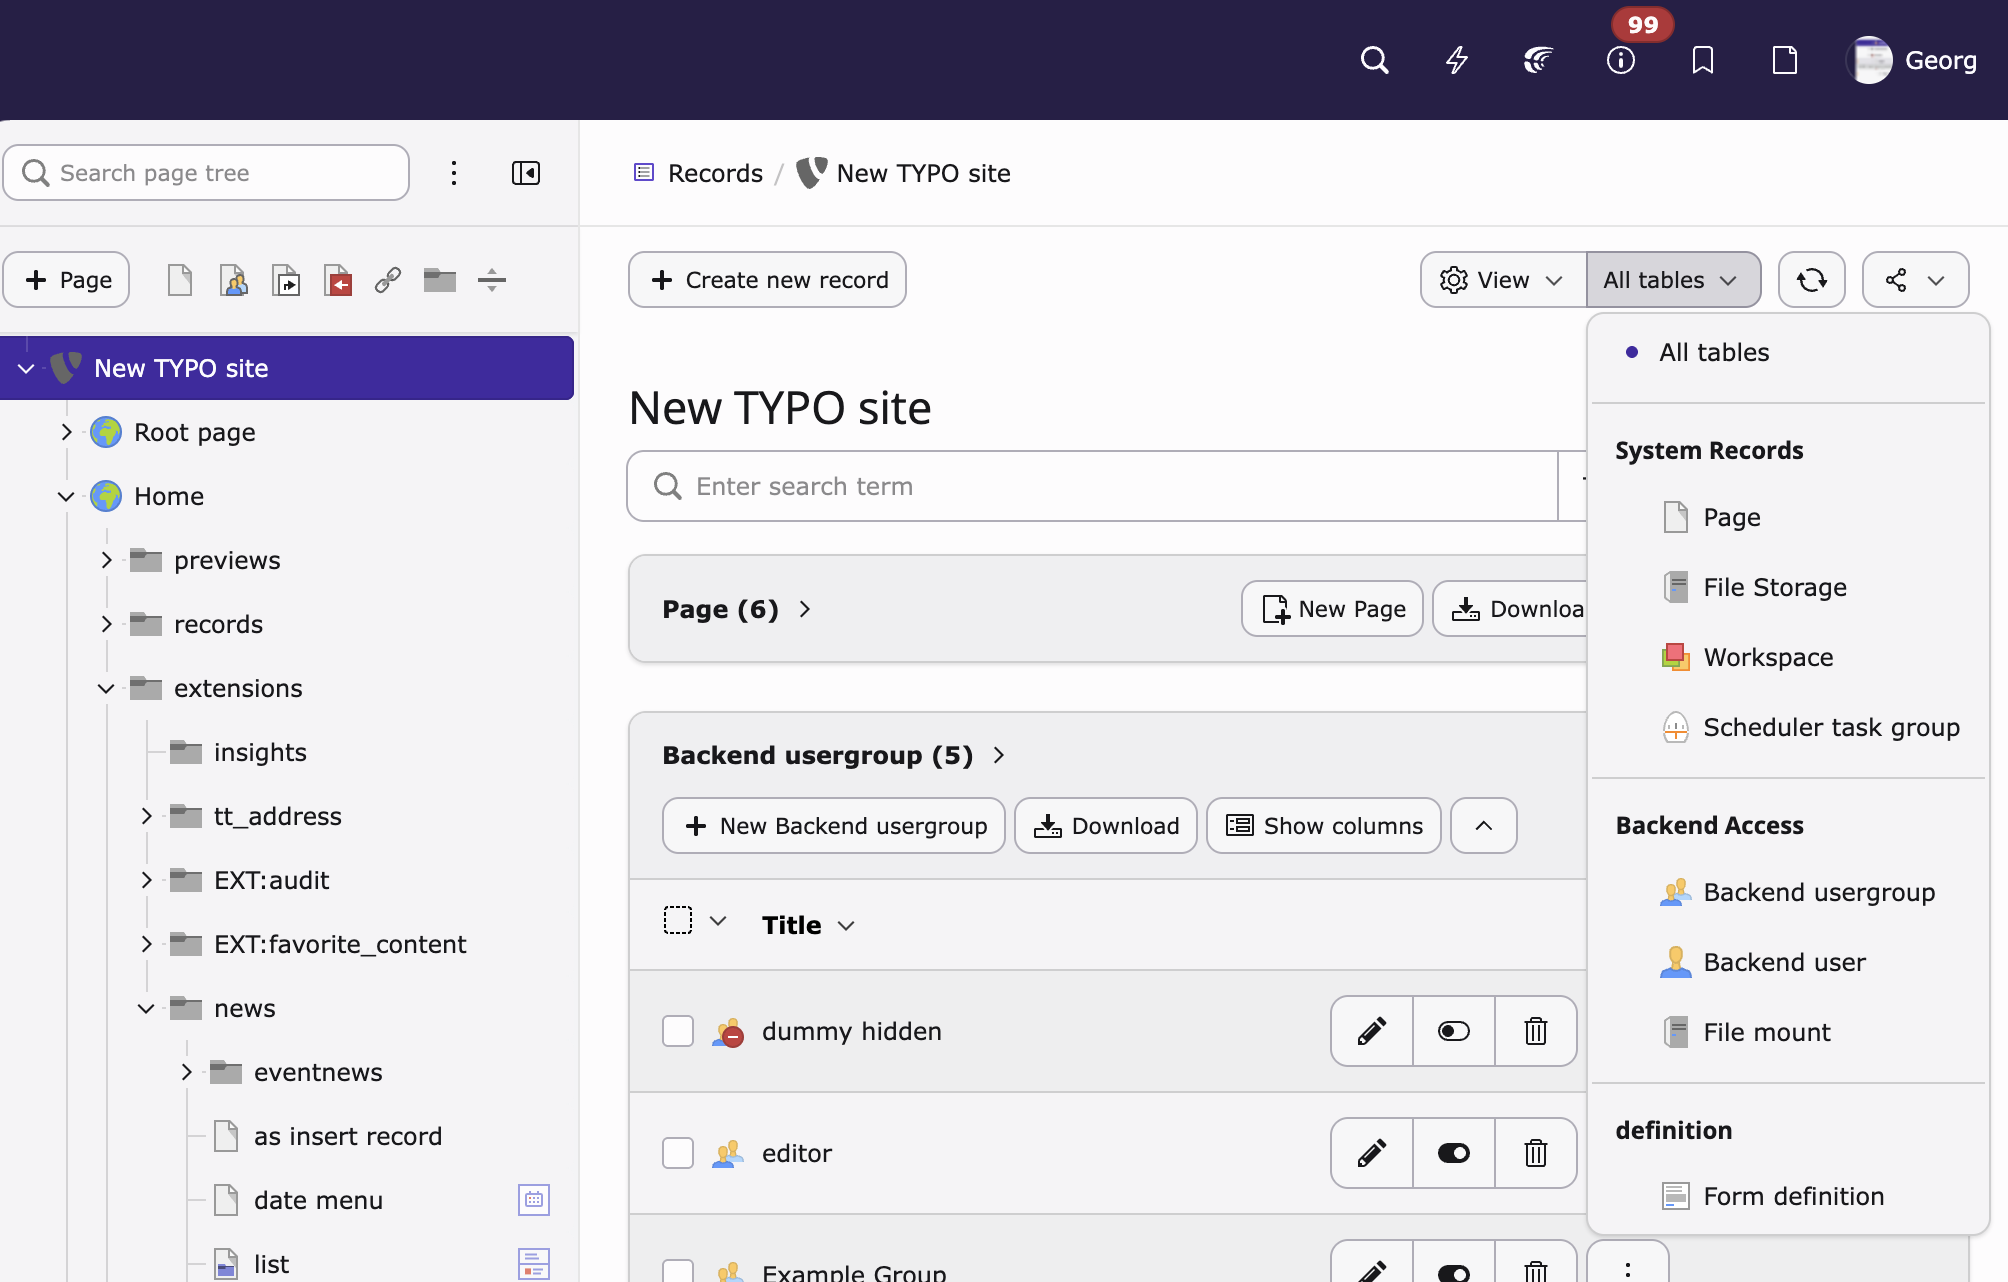Click the flash cache lightning icon

(x=1457, y=60)
